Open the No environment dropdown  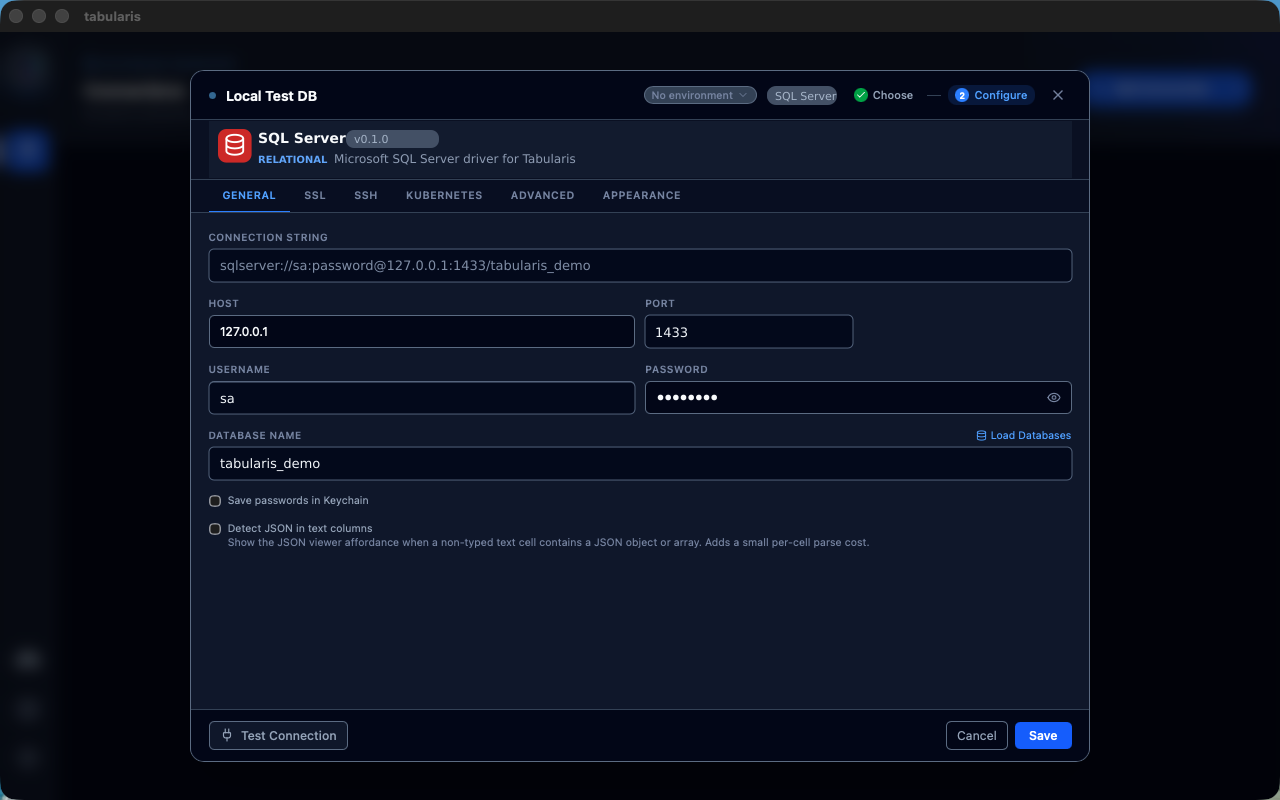700,95
